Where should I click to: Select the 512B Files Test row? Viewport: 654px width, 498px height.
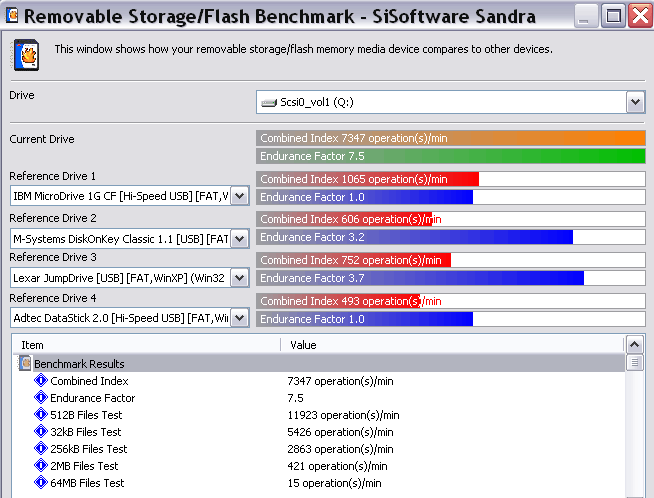click(x=319, y=415)
